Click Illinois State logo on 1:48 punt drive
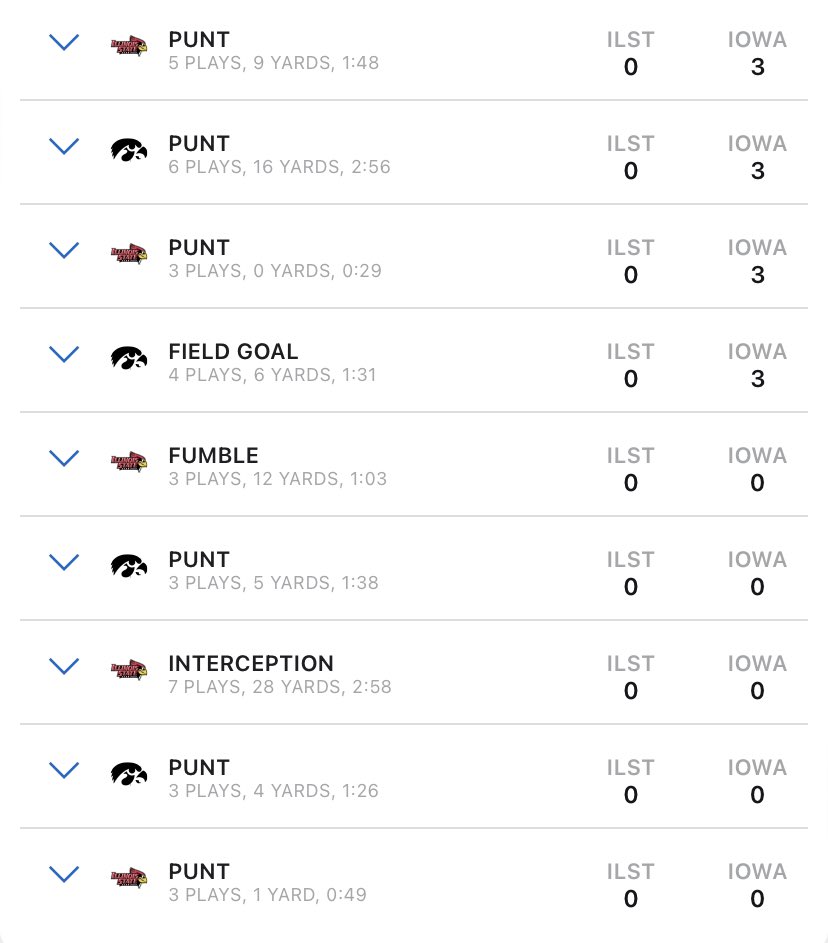The width and height of the screenshot is (828, 943). (129, 46)
